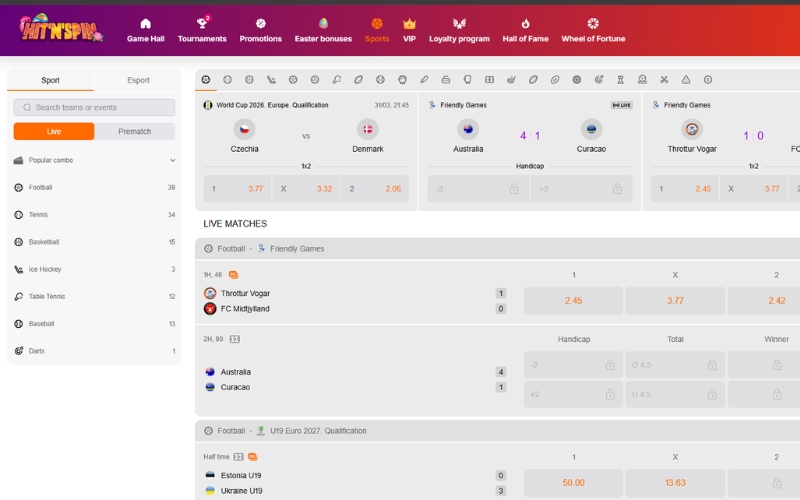Open the Wheel of Fortune icon
The height and width of the screenshot is (500, 800).
[x=593, y=23]
